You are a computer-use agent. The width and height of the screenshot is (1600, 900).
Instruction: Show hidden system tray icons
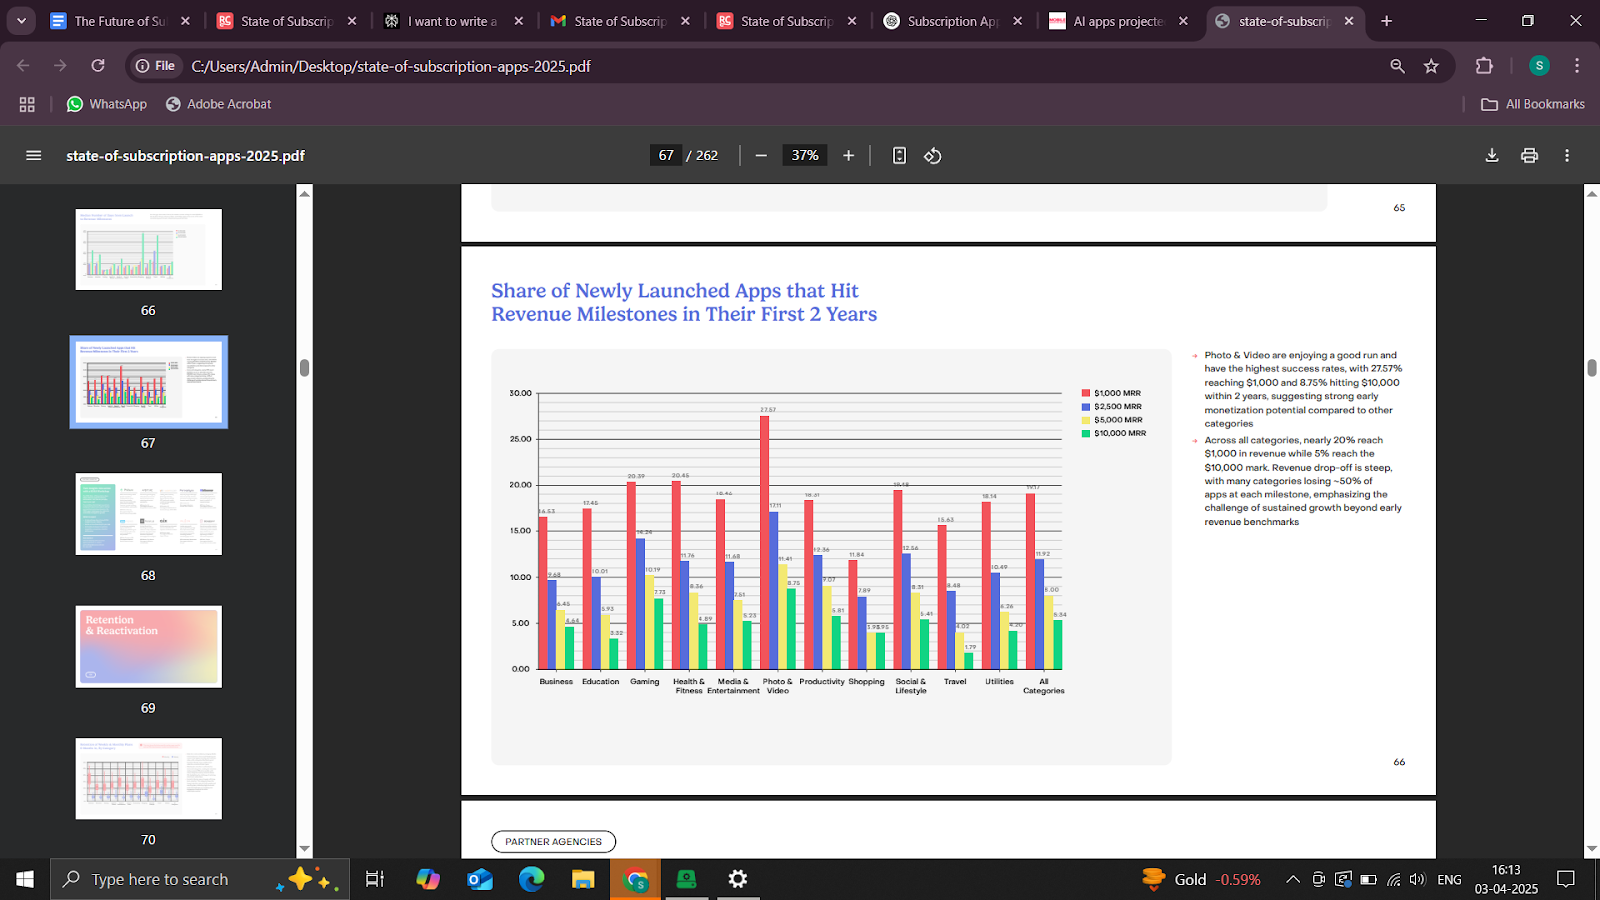point(1292,879)
